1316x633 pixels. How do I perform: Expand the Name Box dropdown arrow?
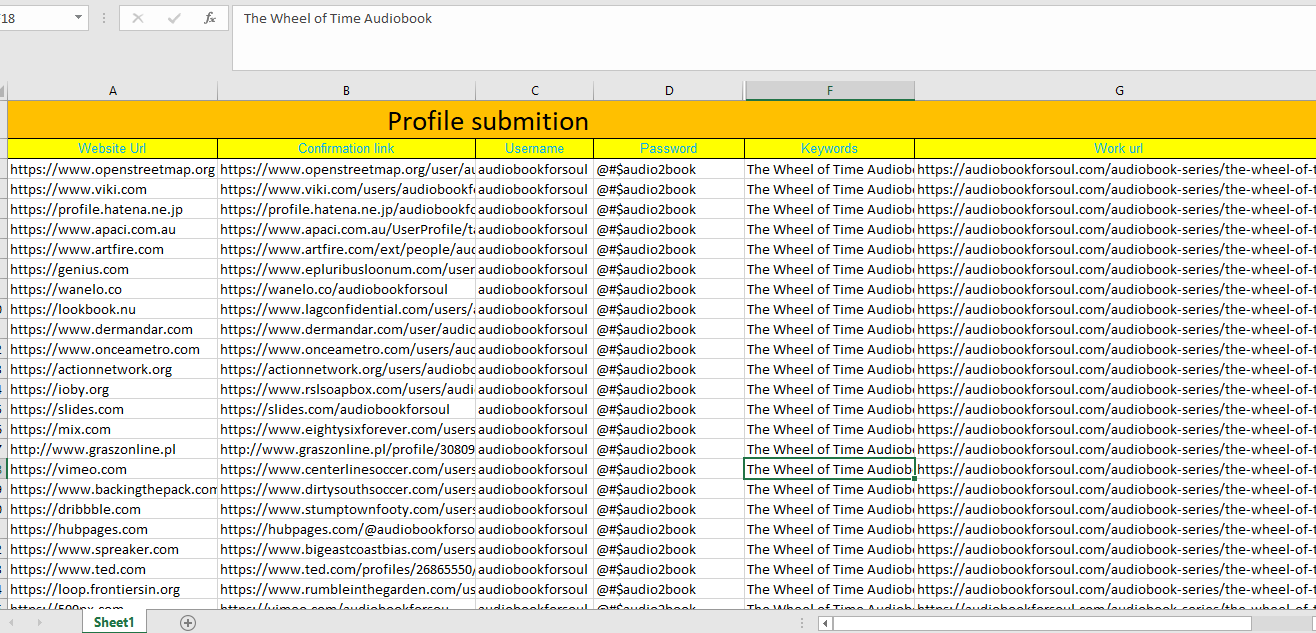[79, 18]
